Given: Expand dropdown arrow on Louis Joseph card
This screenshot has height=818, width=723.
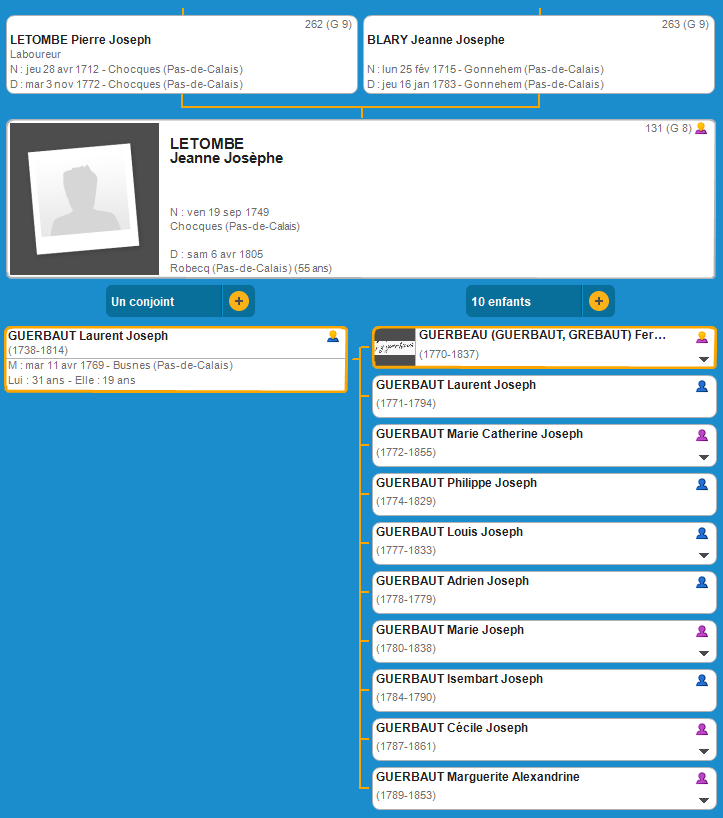Looking at the screenshot, I should [703, 555].
